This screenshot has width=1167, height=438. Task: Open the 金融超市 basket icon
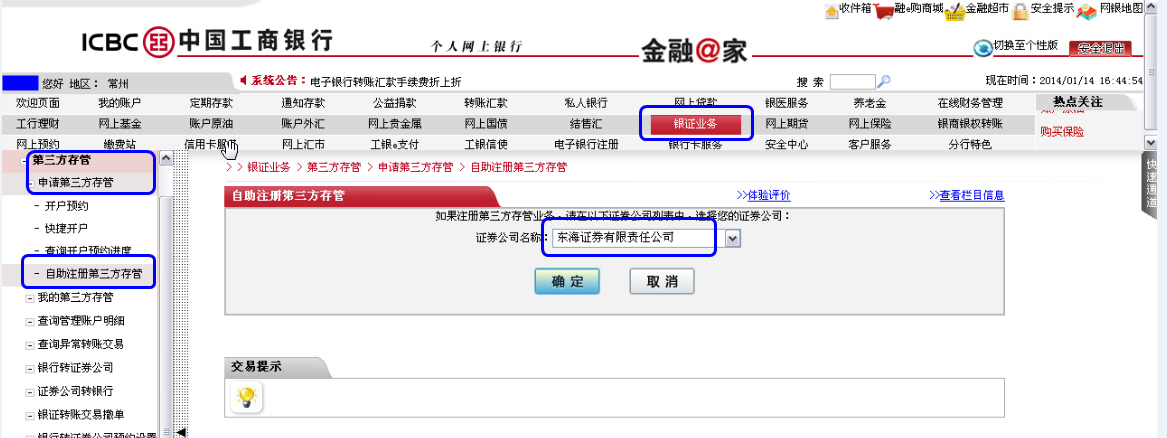[955, 11]
